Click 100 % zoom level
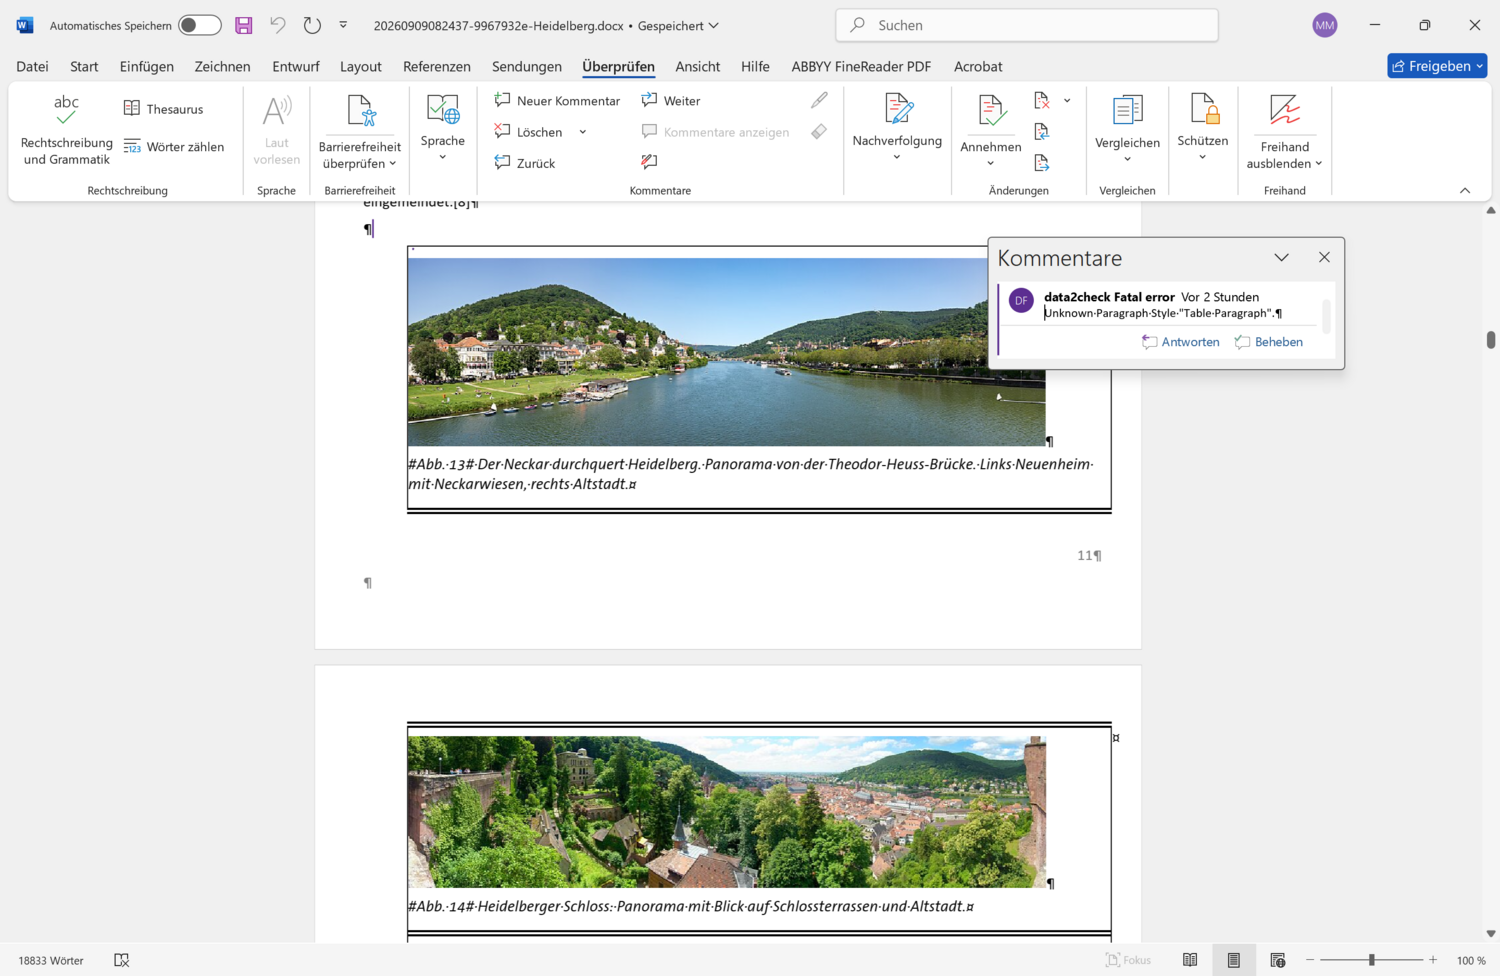This screenshot has width=1500, height=976. [1471, 960]
